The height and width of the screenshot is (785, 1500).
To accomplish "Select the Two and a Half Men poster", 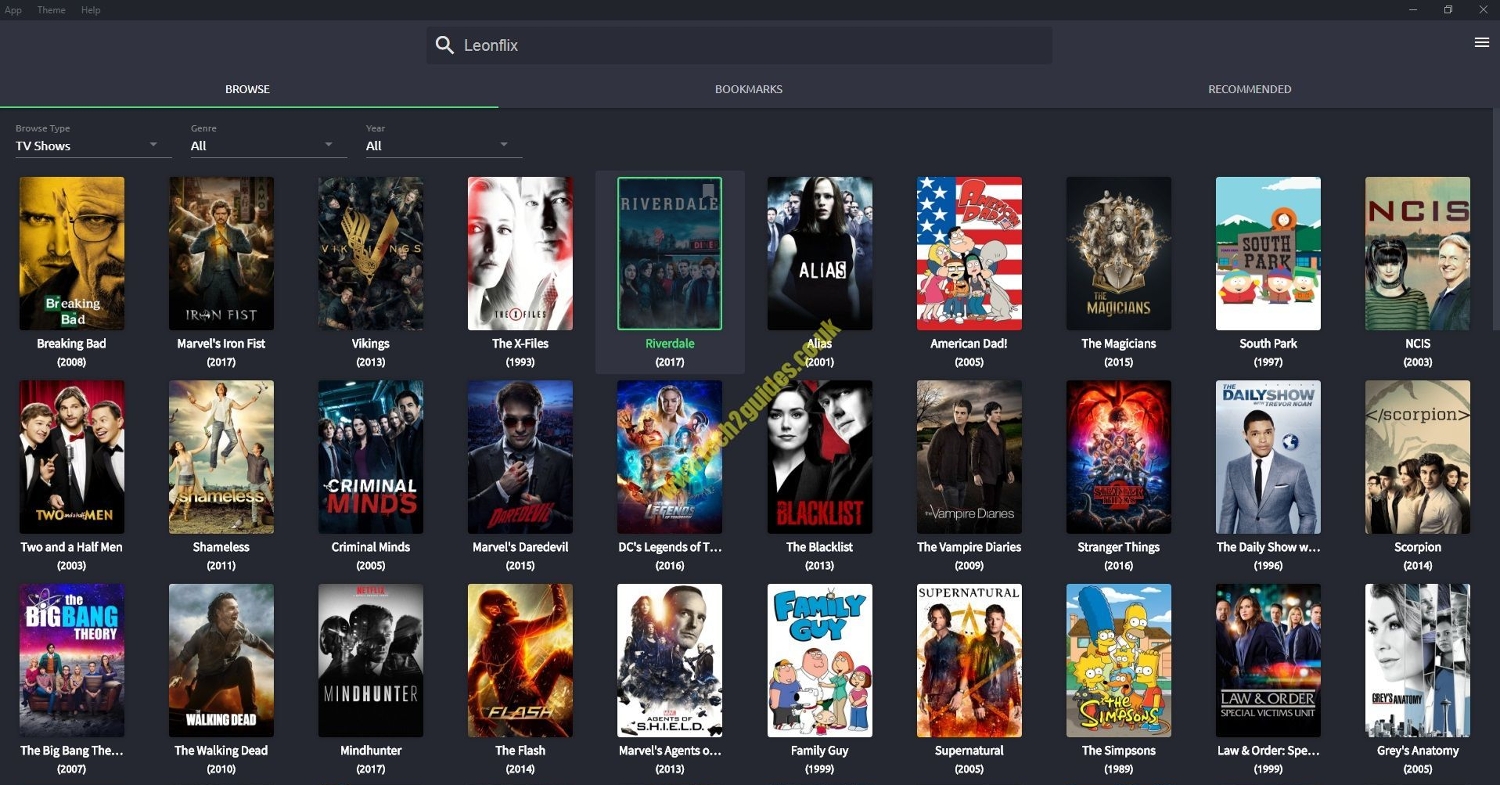I will (x=72, y=457).
